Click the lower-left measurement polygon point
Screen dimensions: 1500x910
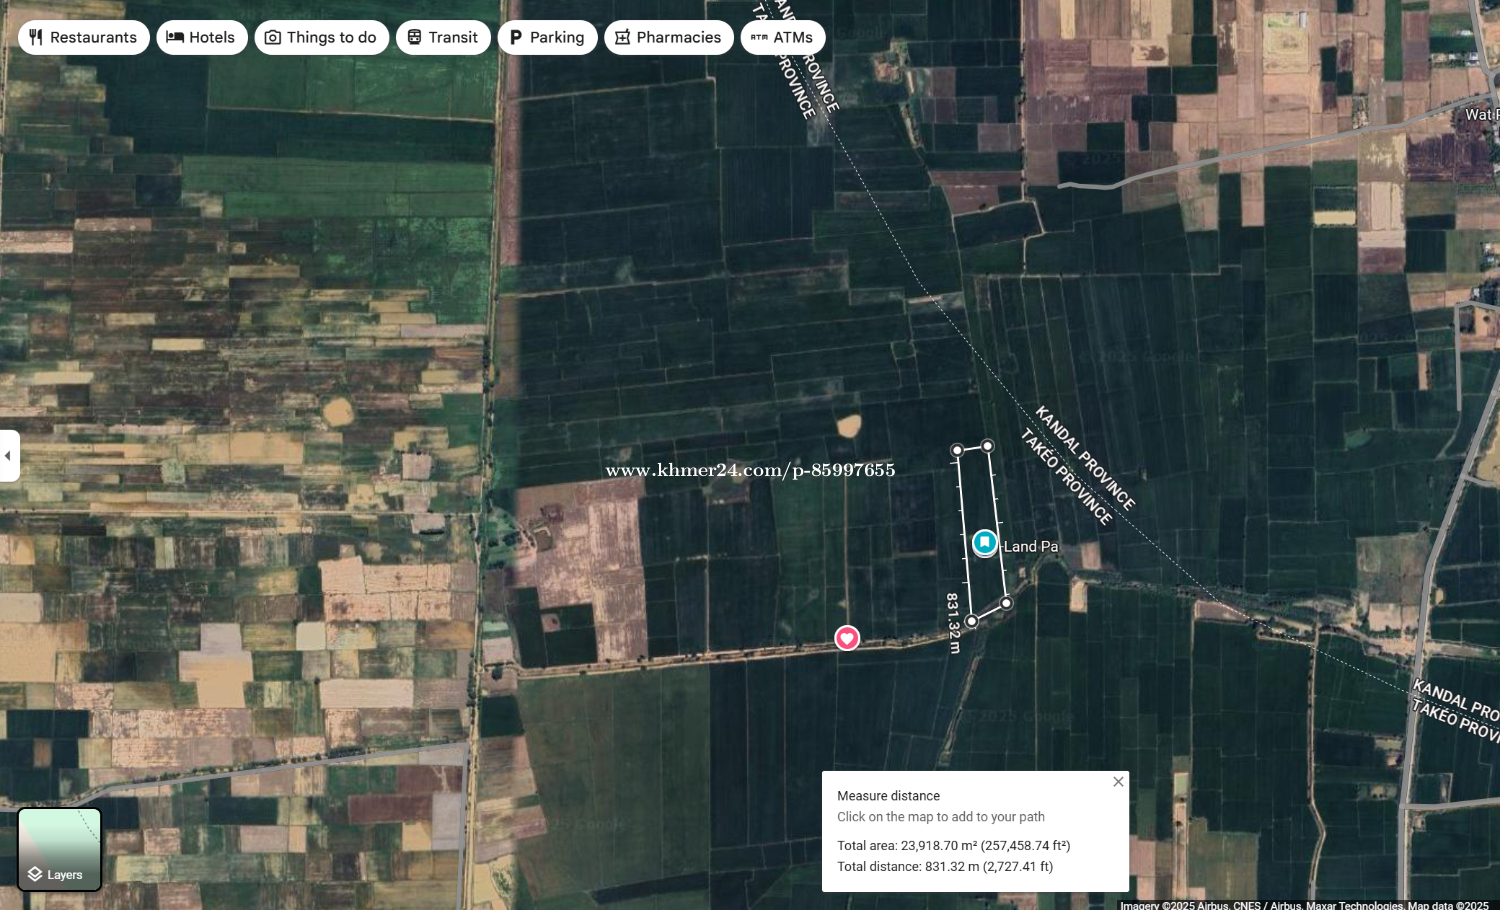(x=971, y=621)
